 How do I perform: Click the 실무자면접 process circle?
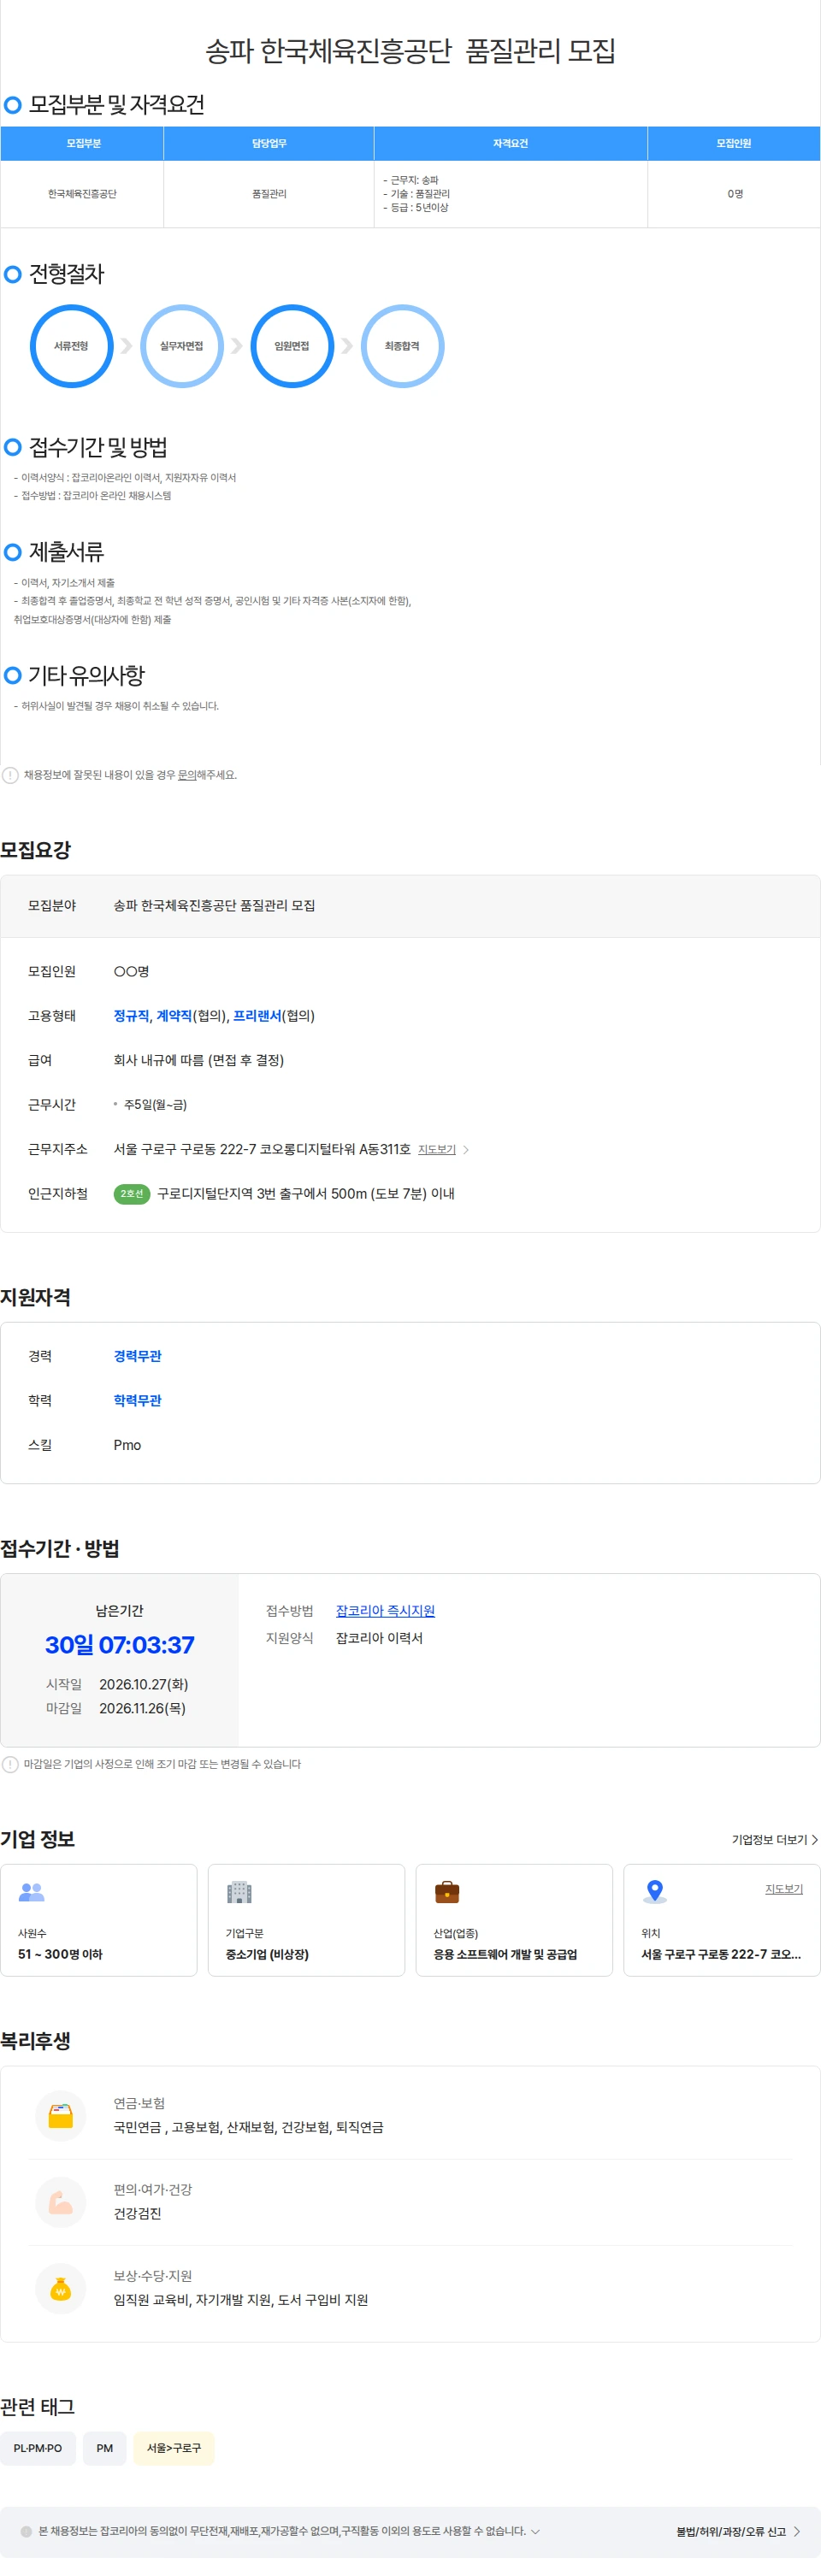pyautogui.click(x=182, y=346)
